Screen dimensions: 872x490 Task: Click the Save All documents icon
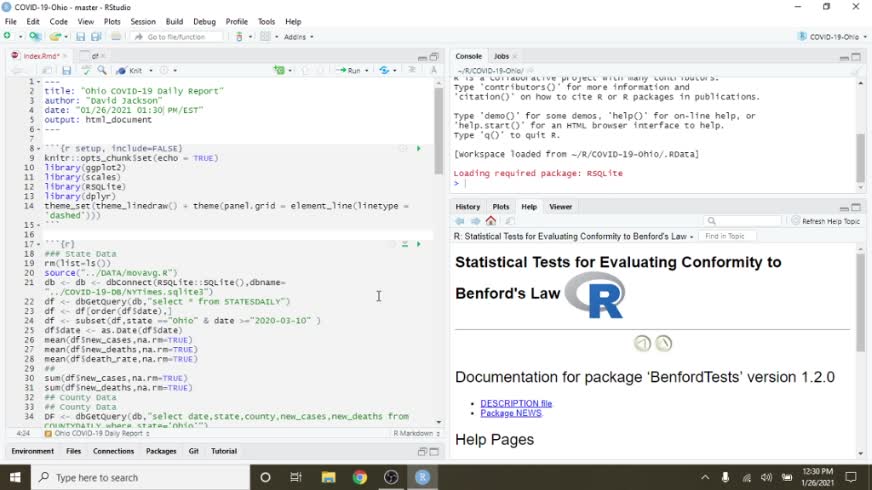tap(96, 37)
